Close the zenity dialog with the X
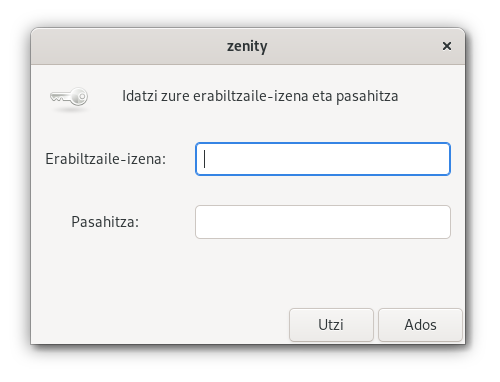 pos(447,46)
